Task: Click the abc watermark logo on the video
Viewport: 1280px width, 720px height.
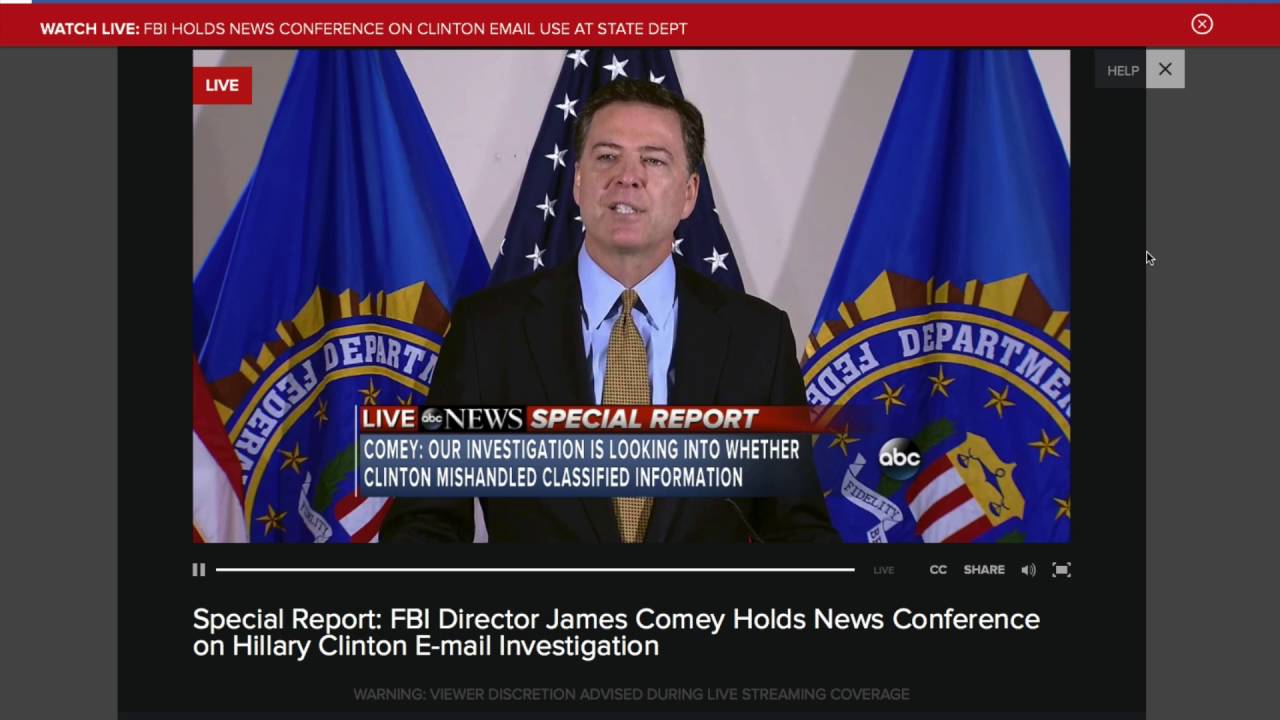Action: click(899, 457)
